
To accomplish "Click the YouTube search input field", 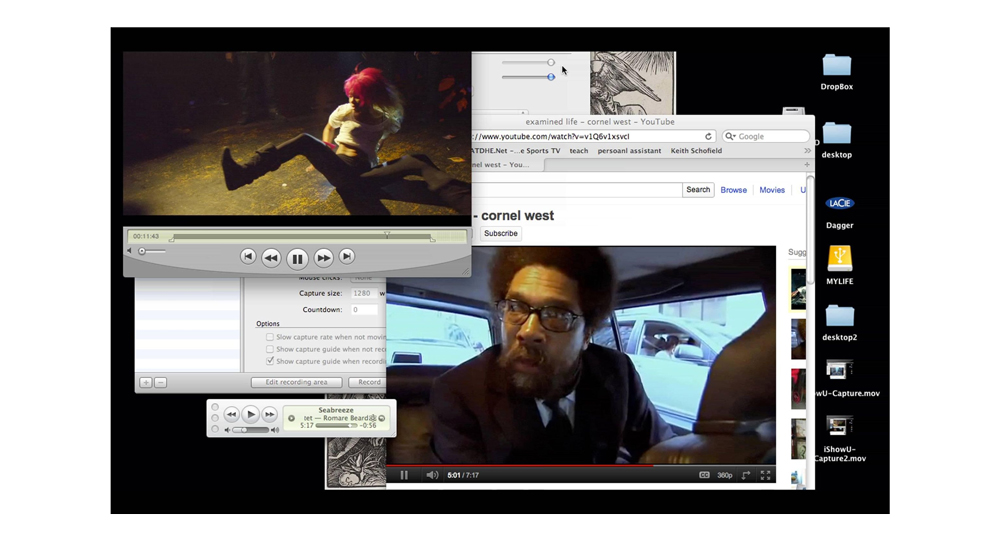I will click(x=577, y=189).
